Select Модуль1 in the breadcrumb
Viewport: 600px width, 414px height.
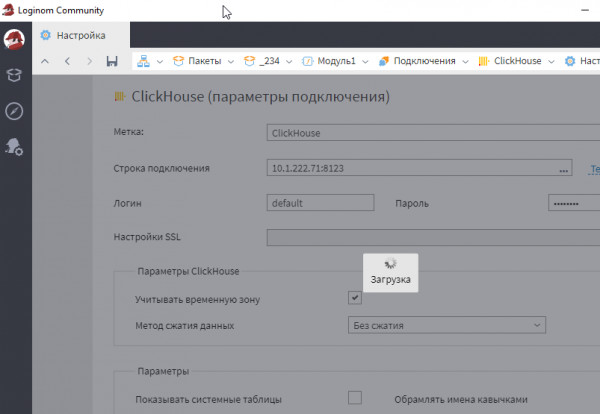point(336,61)
